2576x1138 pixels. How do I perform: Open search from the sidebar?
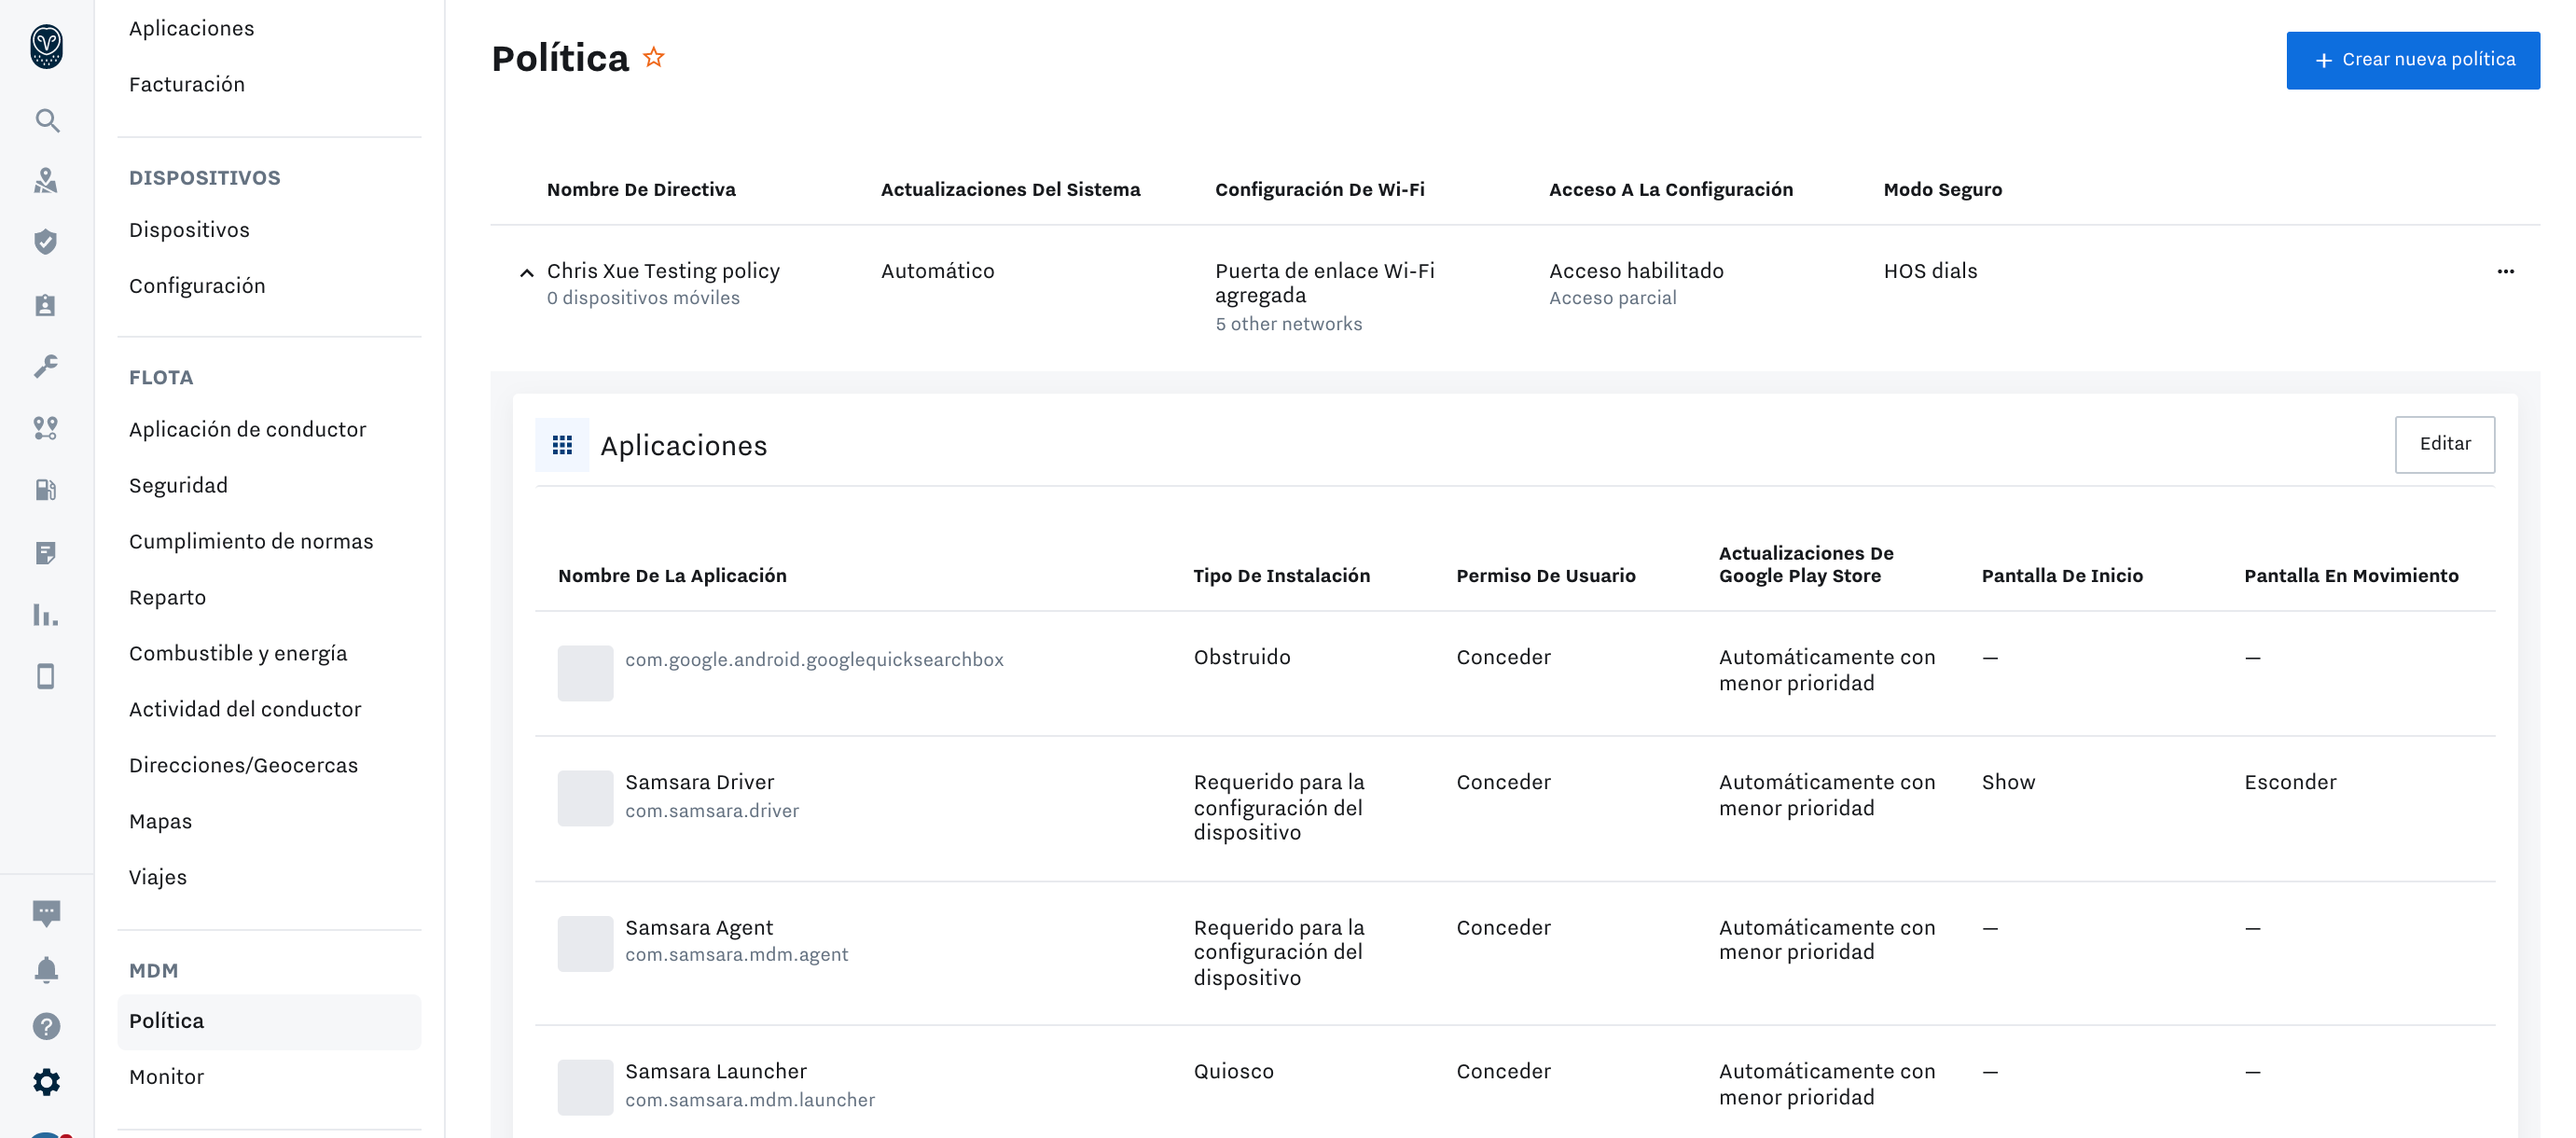[46, 120]
